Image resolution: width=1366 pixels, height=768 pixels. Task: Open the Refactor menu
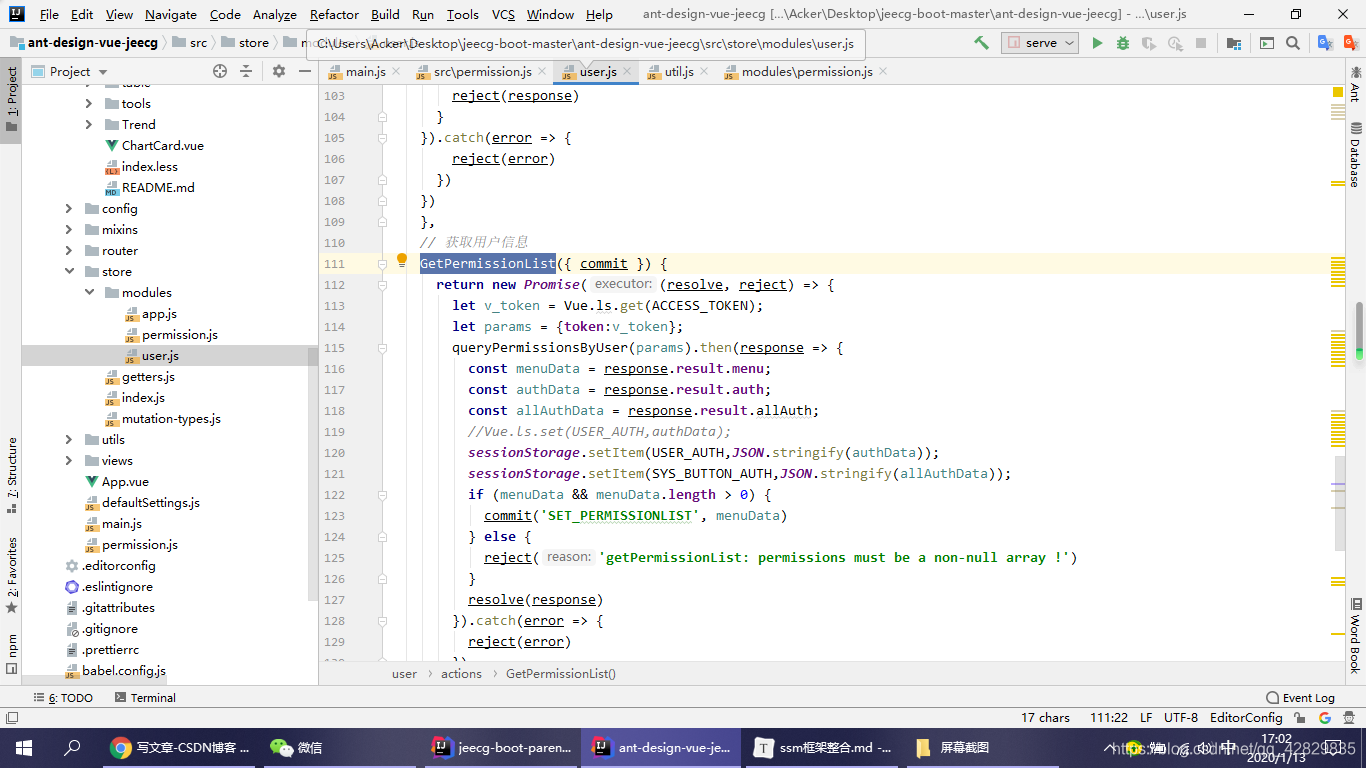tap(334, 14)
